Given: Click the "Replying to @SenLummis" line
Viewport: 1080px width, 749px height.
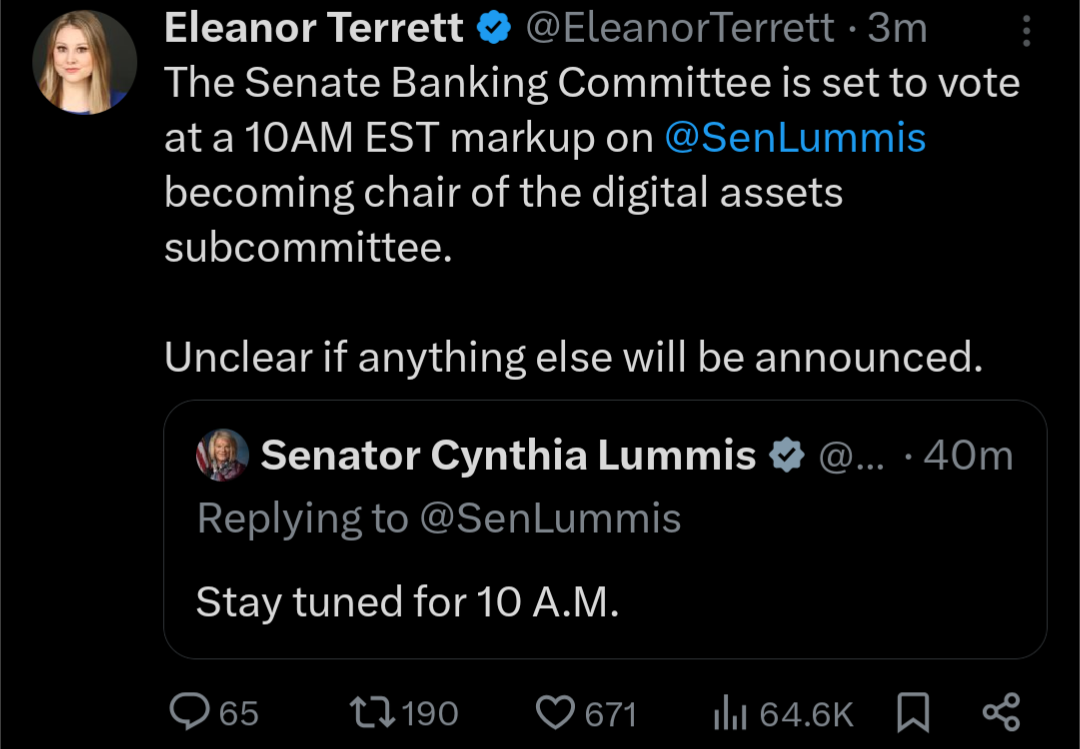Looking at the screenshot, I should click(x=438, y=519).
